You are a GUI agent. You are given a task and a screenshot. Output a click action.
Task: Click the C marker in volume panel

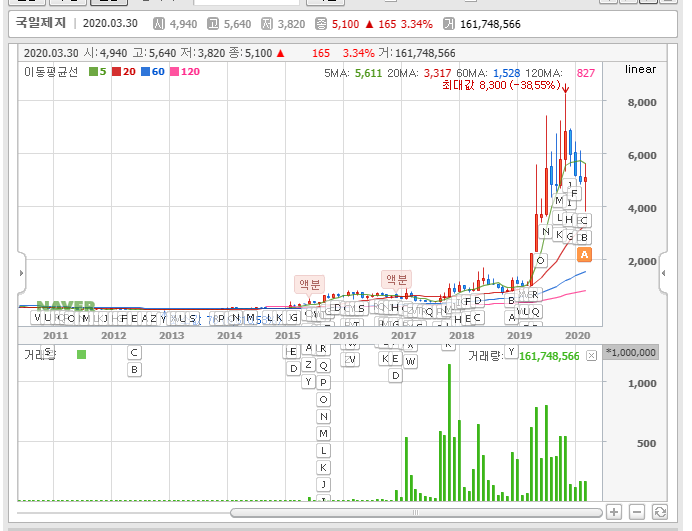click(x=134, y=353)
